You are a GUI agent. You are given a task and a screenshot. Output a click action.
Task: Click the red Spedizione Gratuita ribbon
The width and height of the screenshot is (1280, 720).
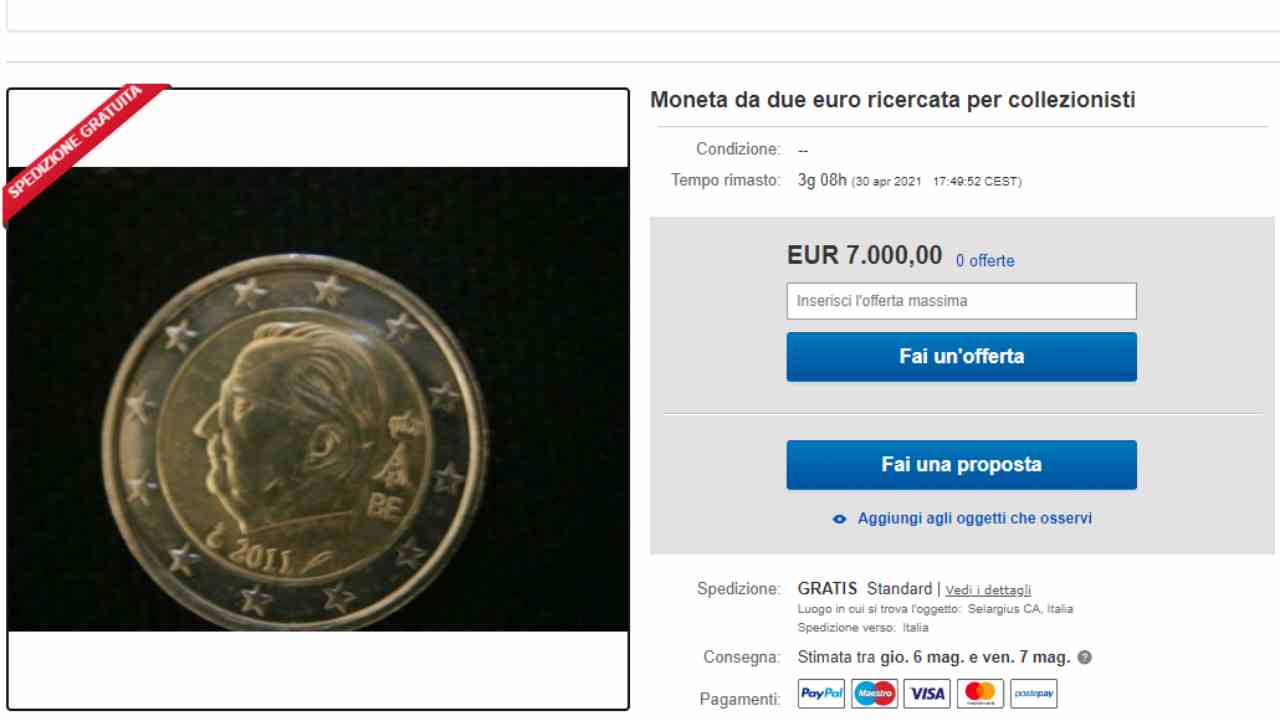(80, 150)
